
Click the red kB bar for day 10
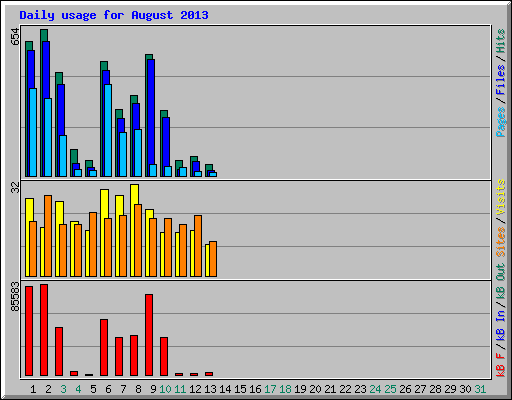click(x=164, y=357)
